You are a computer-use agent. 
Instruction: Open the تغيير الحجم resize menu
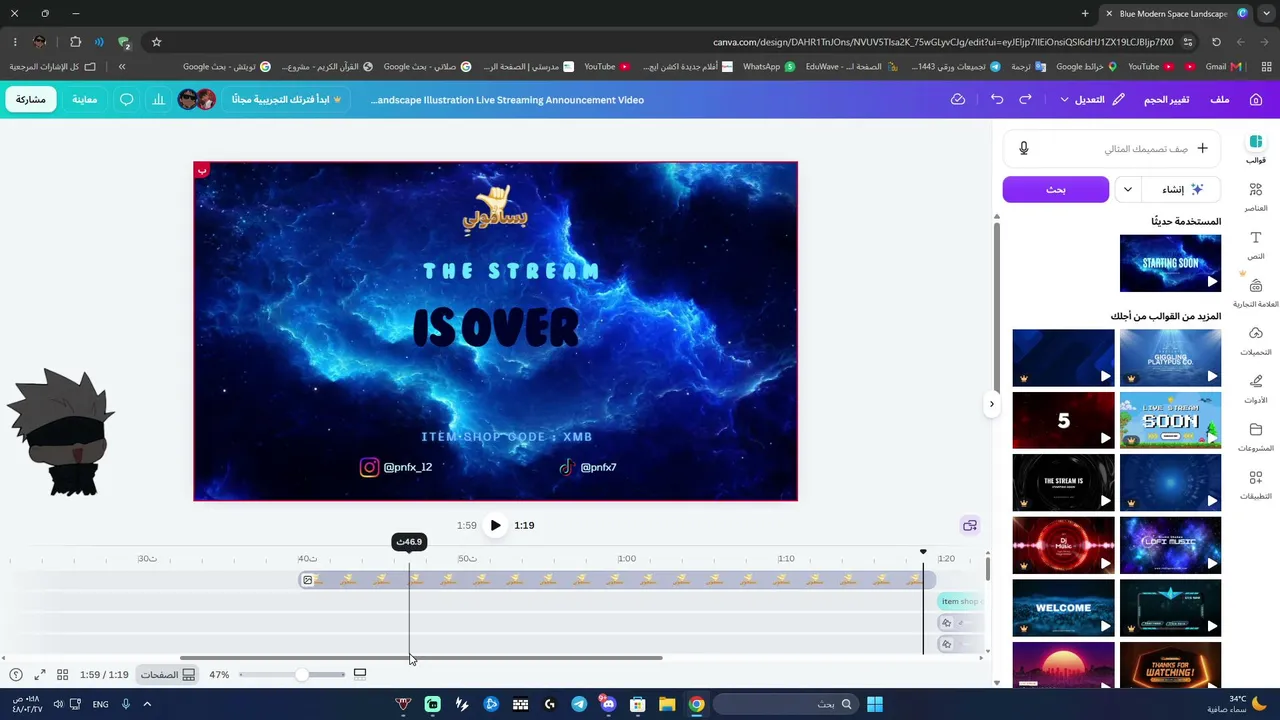point(1166,100)
